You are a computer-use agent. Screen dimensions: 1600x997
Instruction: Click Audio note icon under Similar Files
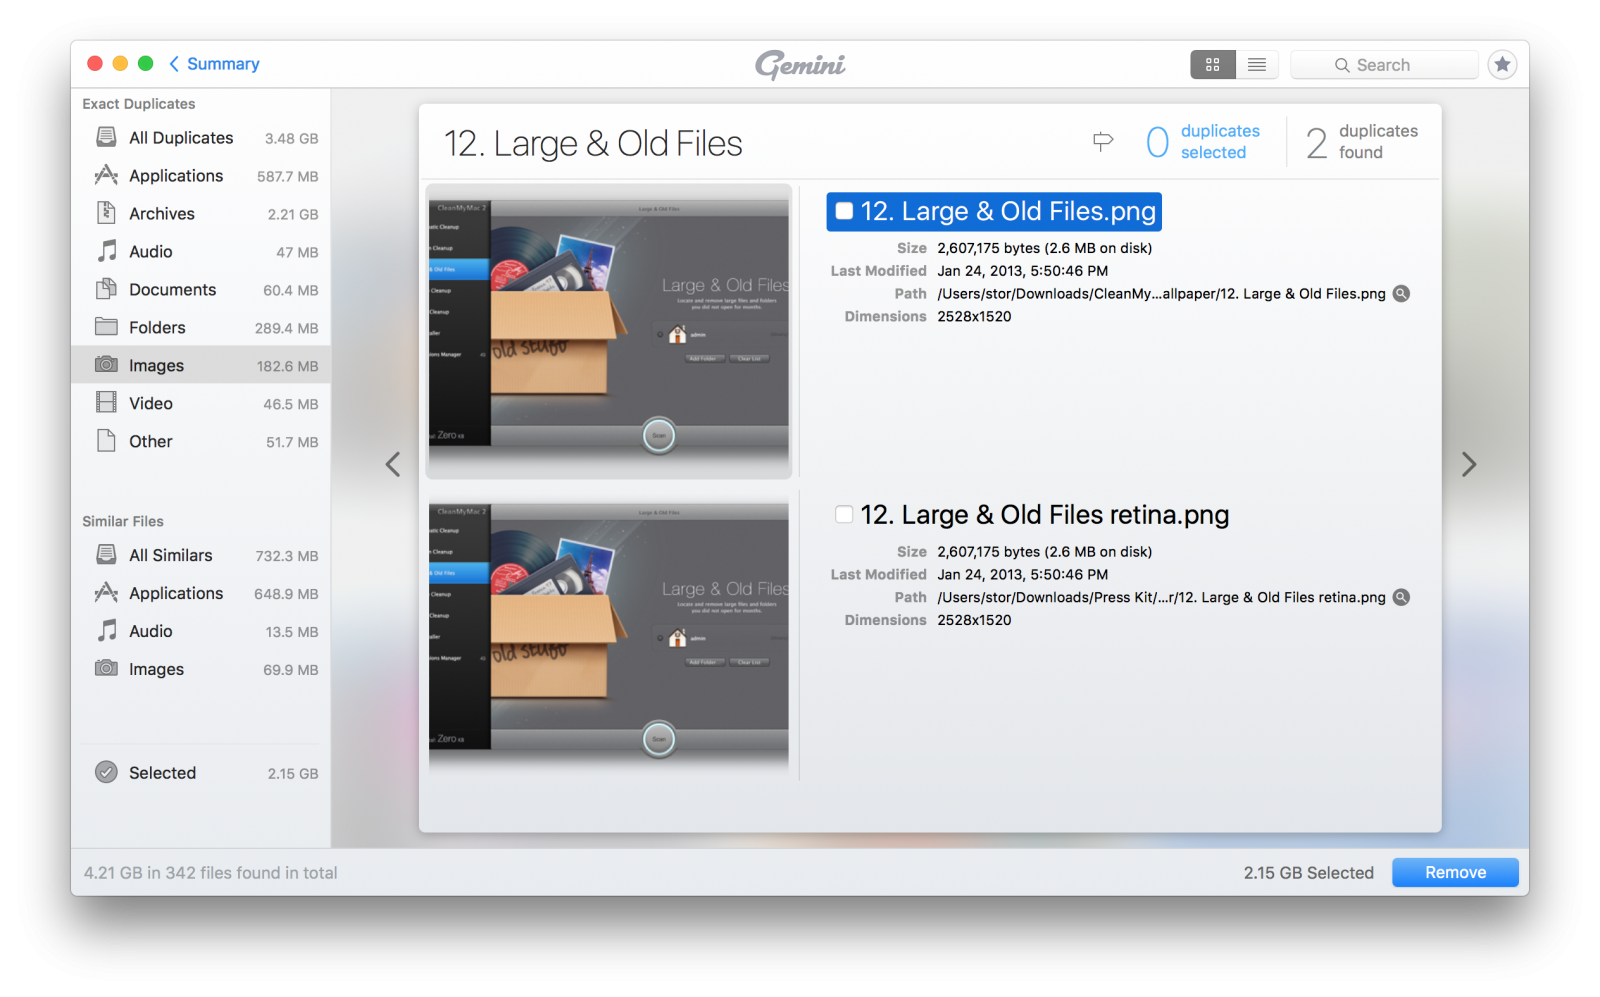[106, 631]
